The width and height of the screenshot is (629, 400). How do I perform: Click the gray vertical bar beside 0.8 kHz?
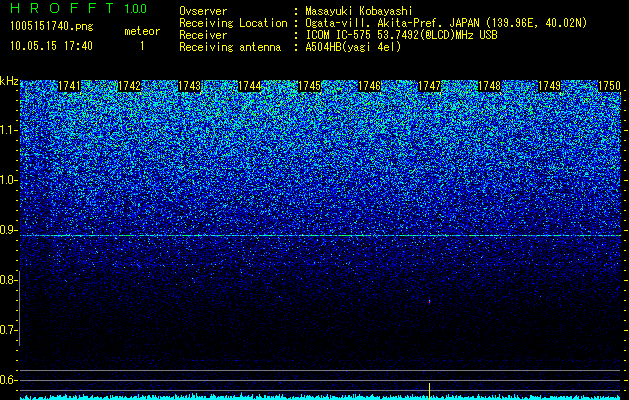pyautogui.click(x=19, y=308)
